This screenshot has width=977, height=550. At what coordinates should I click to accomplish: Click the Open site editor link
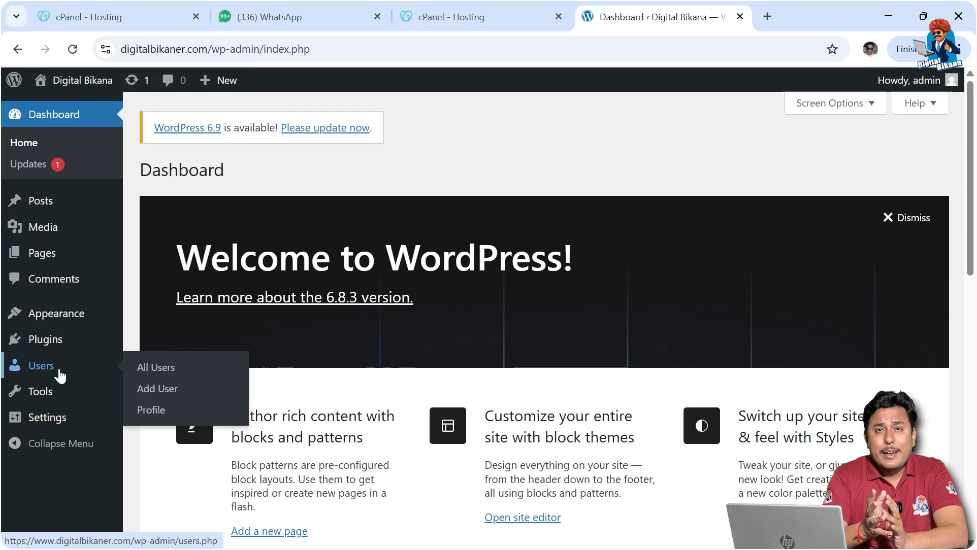click(x=523, y=518)
